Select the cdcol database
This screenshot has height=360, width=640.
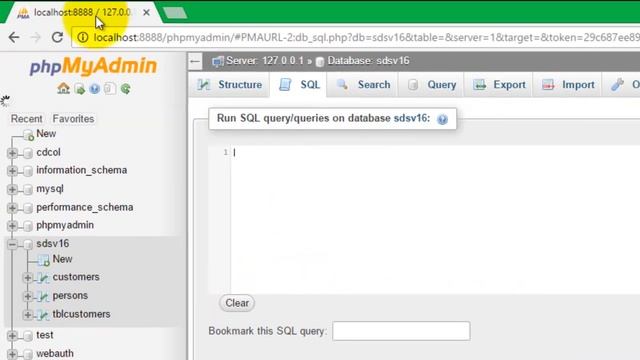click(49, 152)
